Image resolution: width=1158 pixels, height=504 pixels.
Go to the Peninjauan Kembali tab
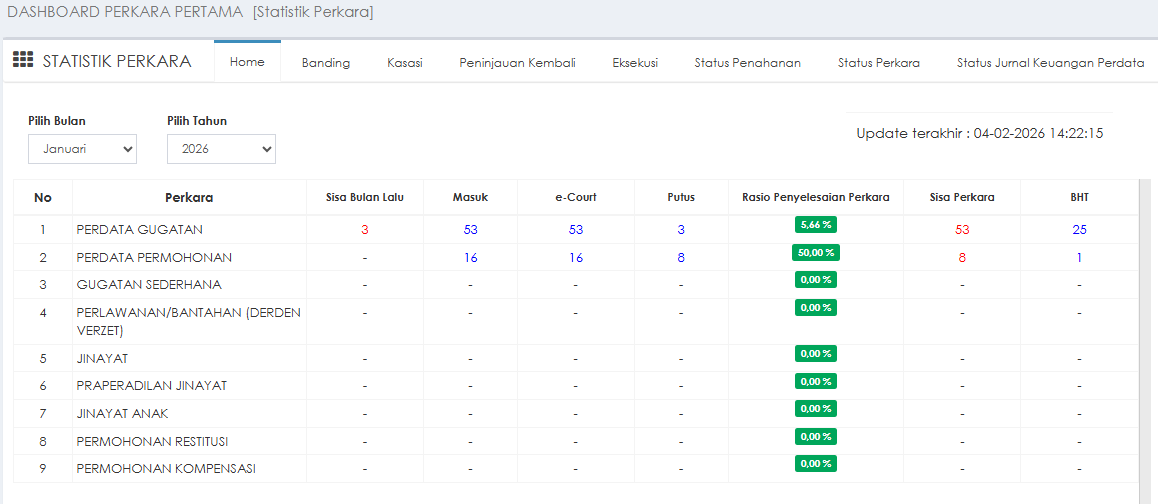click(517, 62)
